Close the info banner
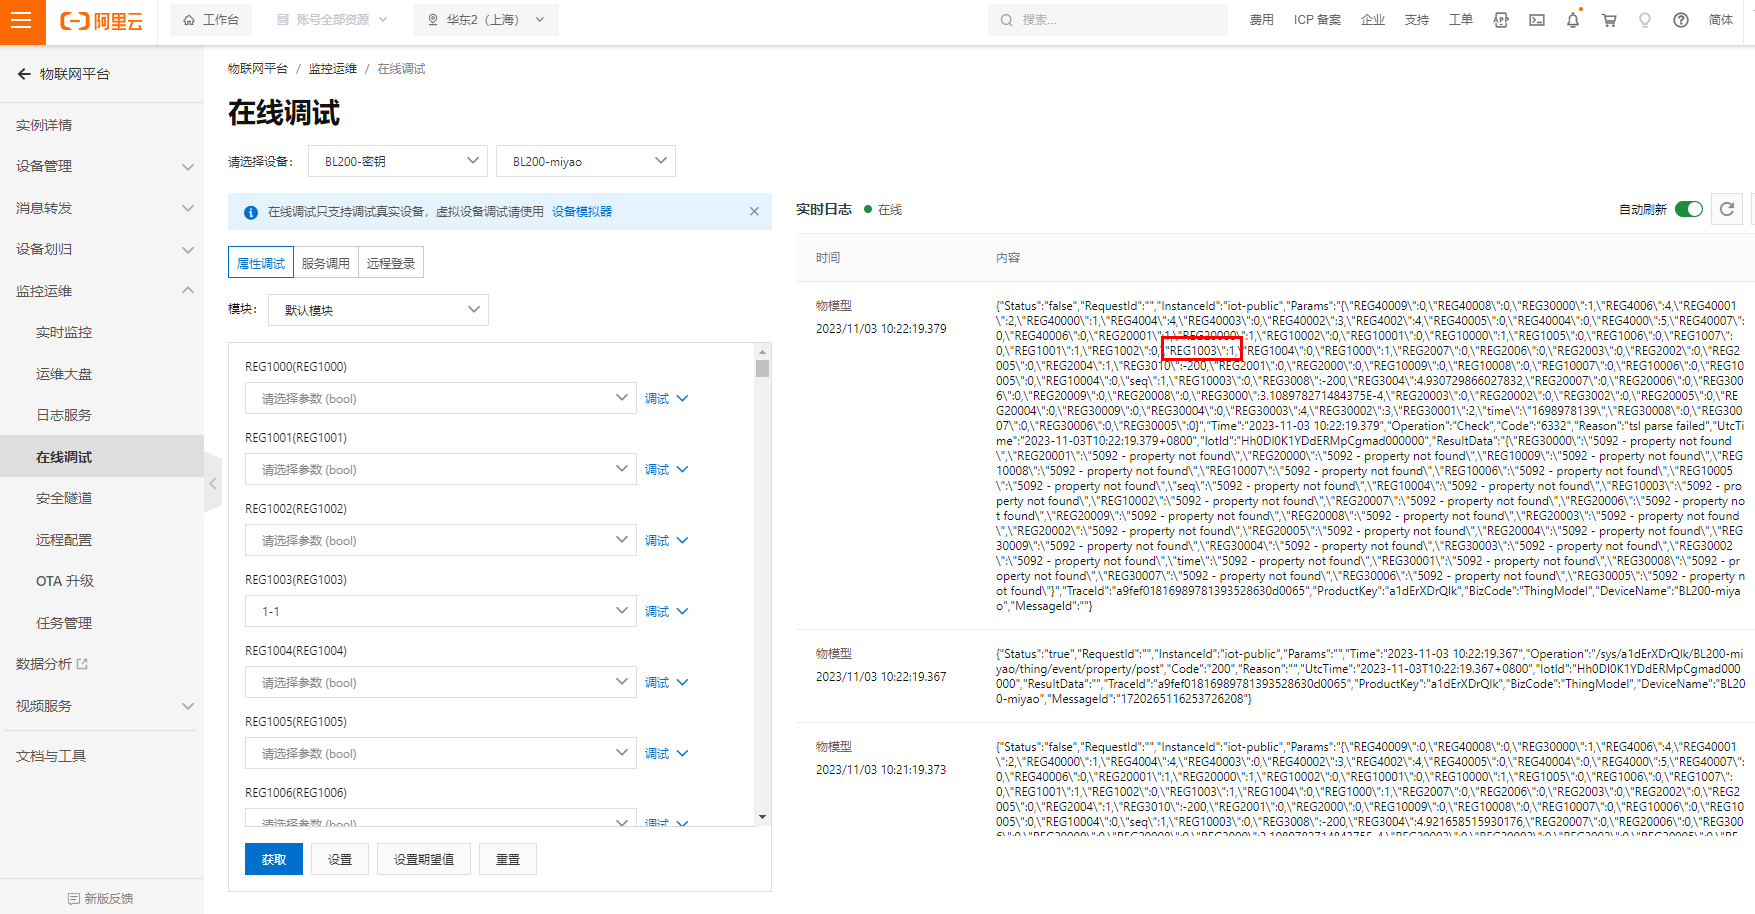Screen dimensions: 1755x914 click(x=754, y=211)
